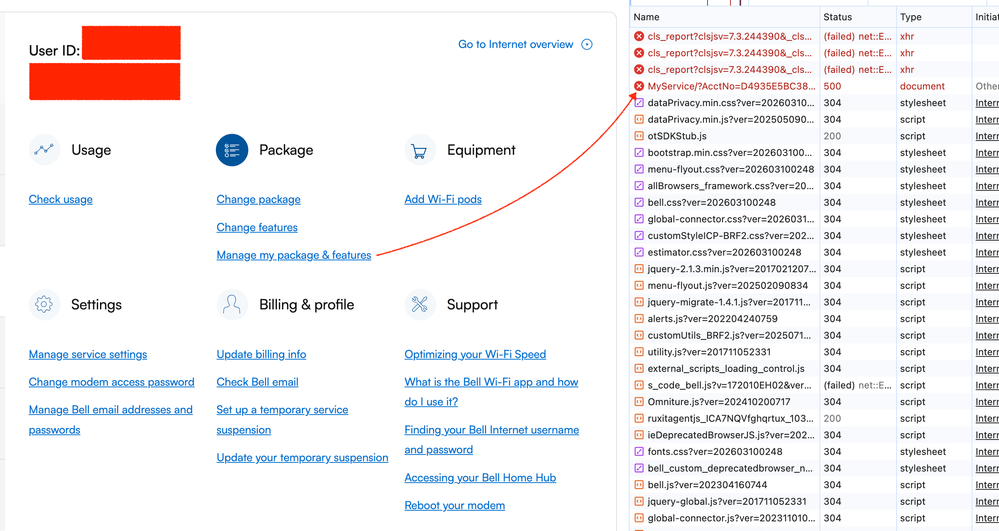
Task: Click the script icon beside alerts.js
Action: tap(638, 319)
